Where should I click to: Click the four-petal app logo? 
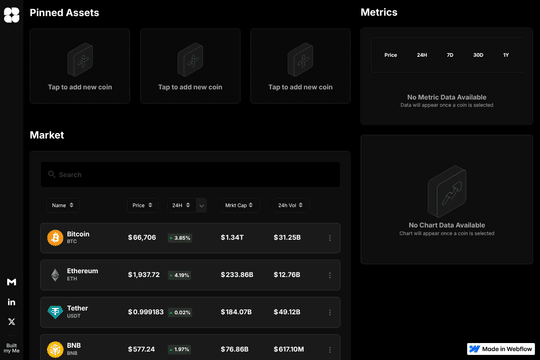pyautogui.click(x=11, y=15)
